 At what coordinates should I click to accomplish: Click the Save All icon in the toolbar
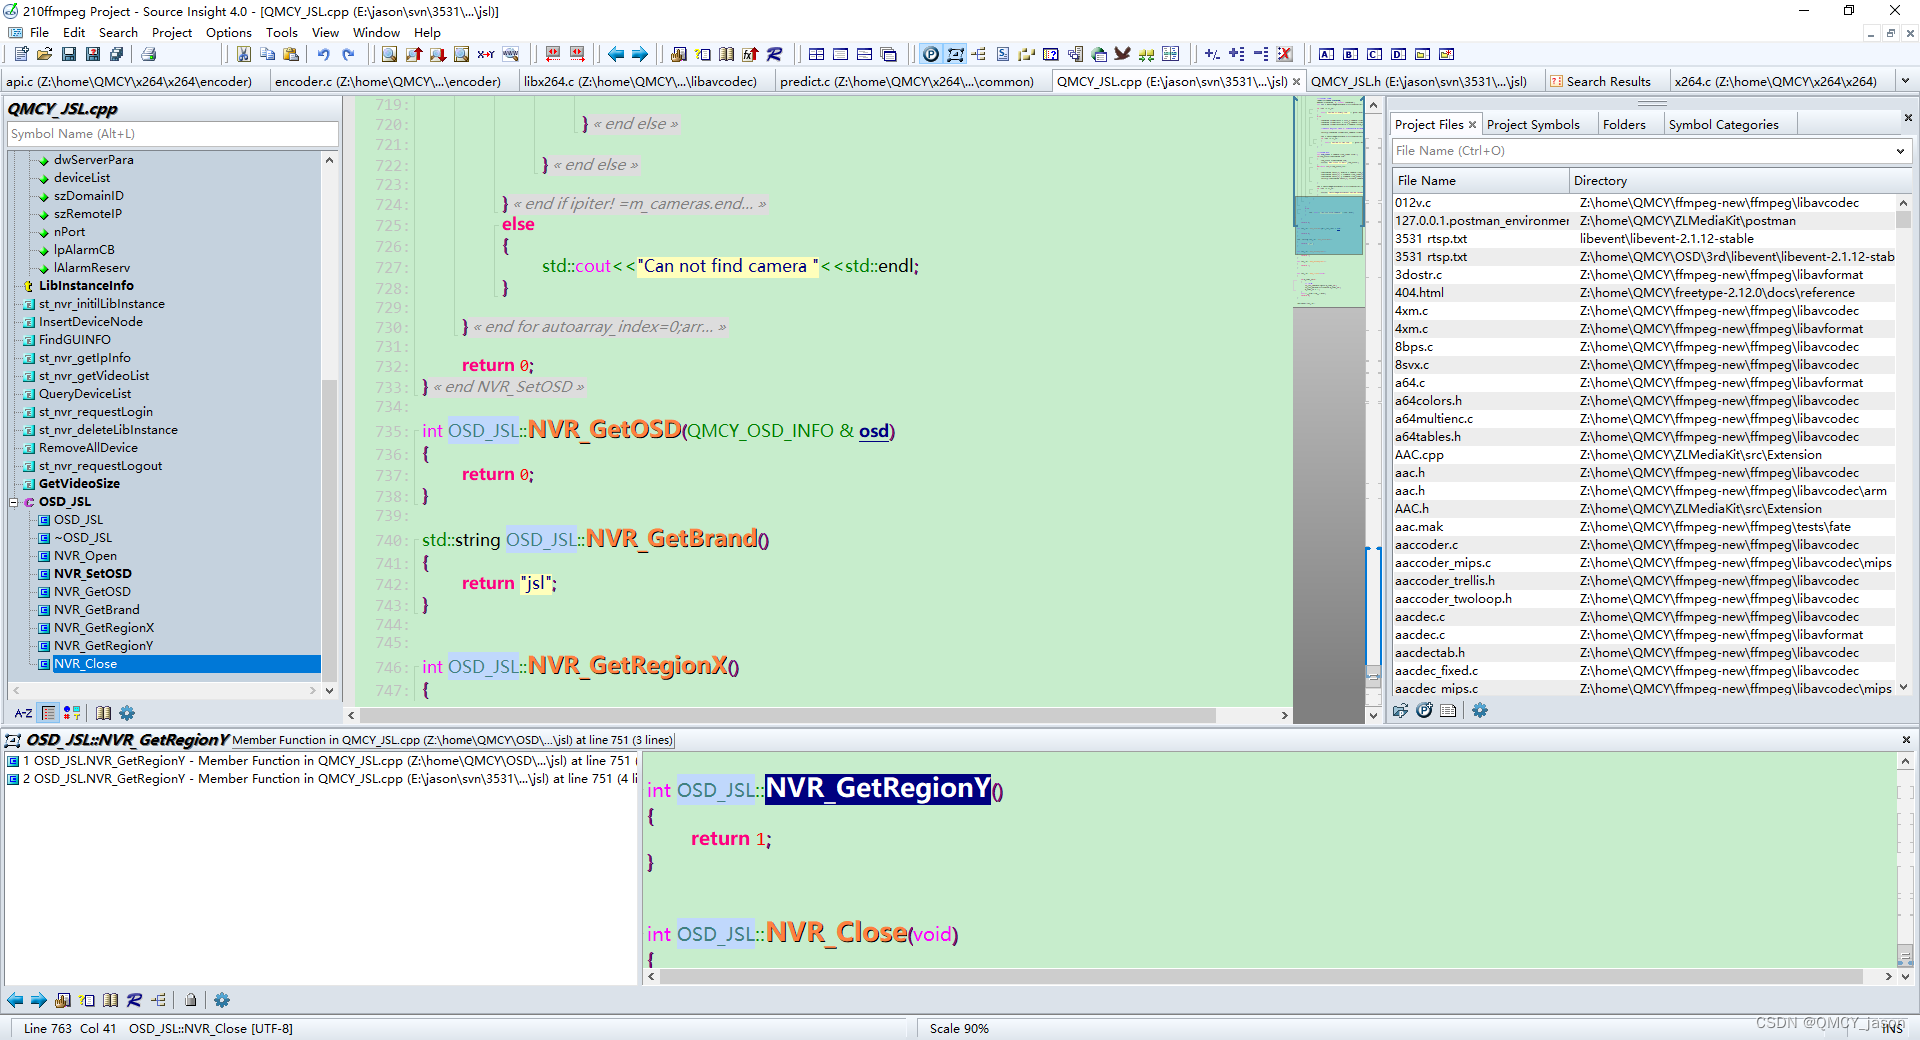pos(117,54)
